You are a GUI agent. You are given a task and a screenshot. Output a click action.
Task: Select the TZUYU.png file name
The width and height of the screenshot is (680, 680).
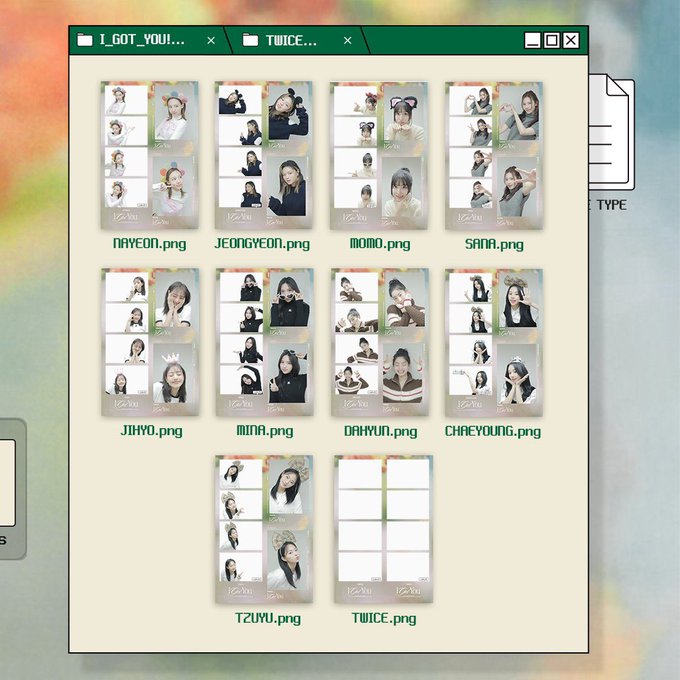tap(268, 618)
